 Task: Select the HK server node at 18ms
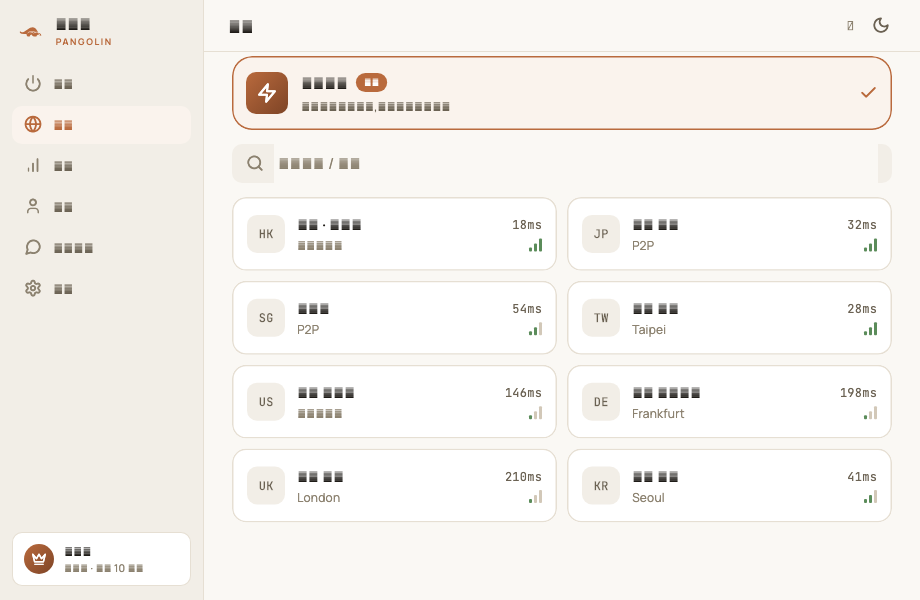394,234
